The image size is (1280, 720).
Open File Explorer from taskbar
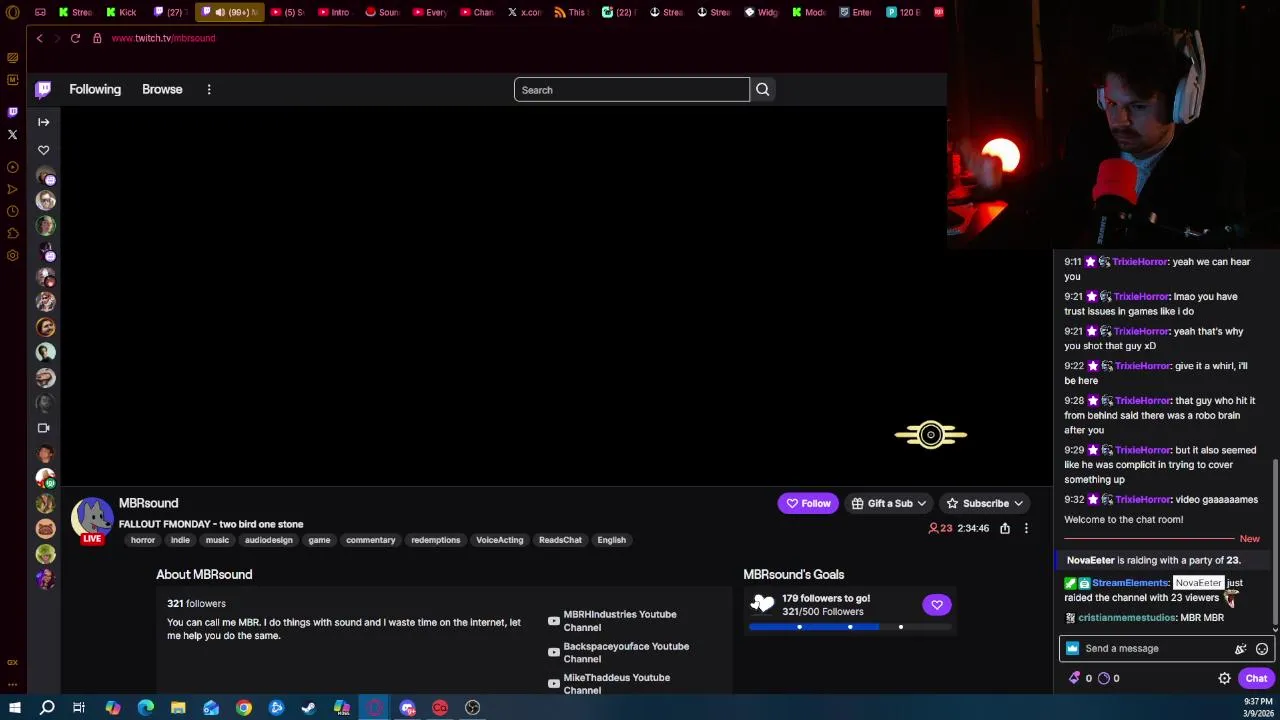point(178,708)
